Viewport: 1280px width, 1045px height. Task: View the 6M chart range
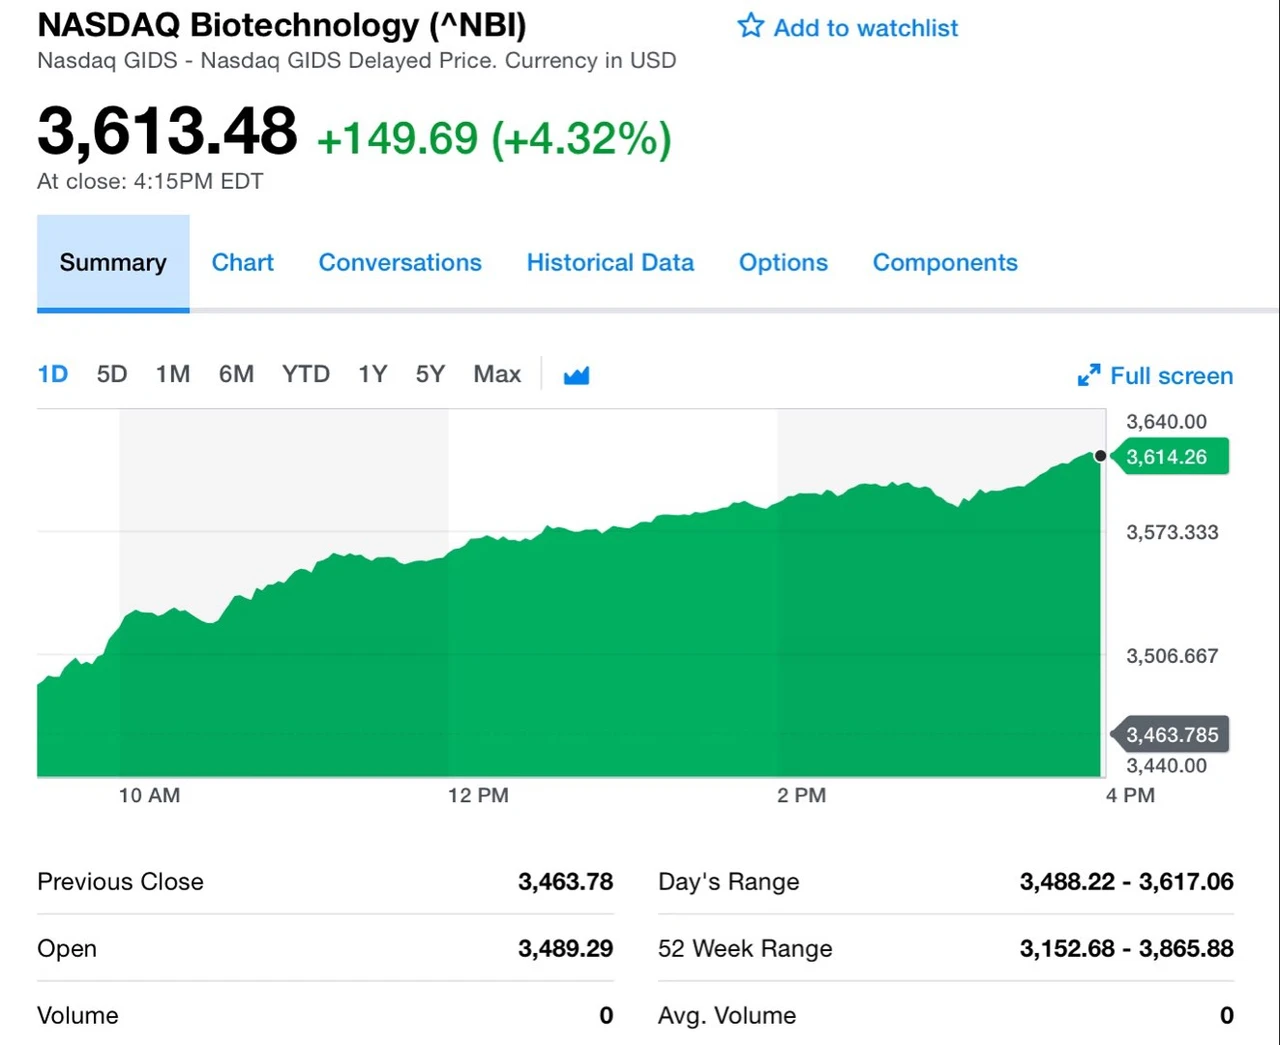coord(236,373)
